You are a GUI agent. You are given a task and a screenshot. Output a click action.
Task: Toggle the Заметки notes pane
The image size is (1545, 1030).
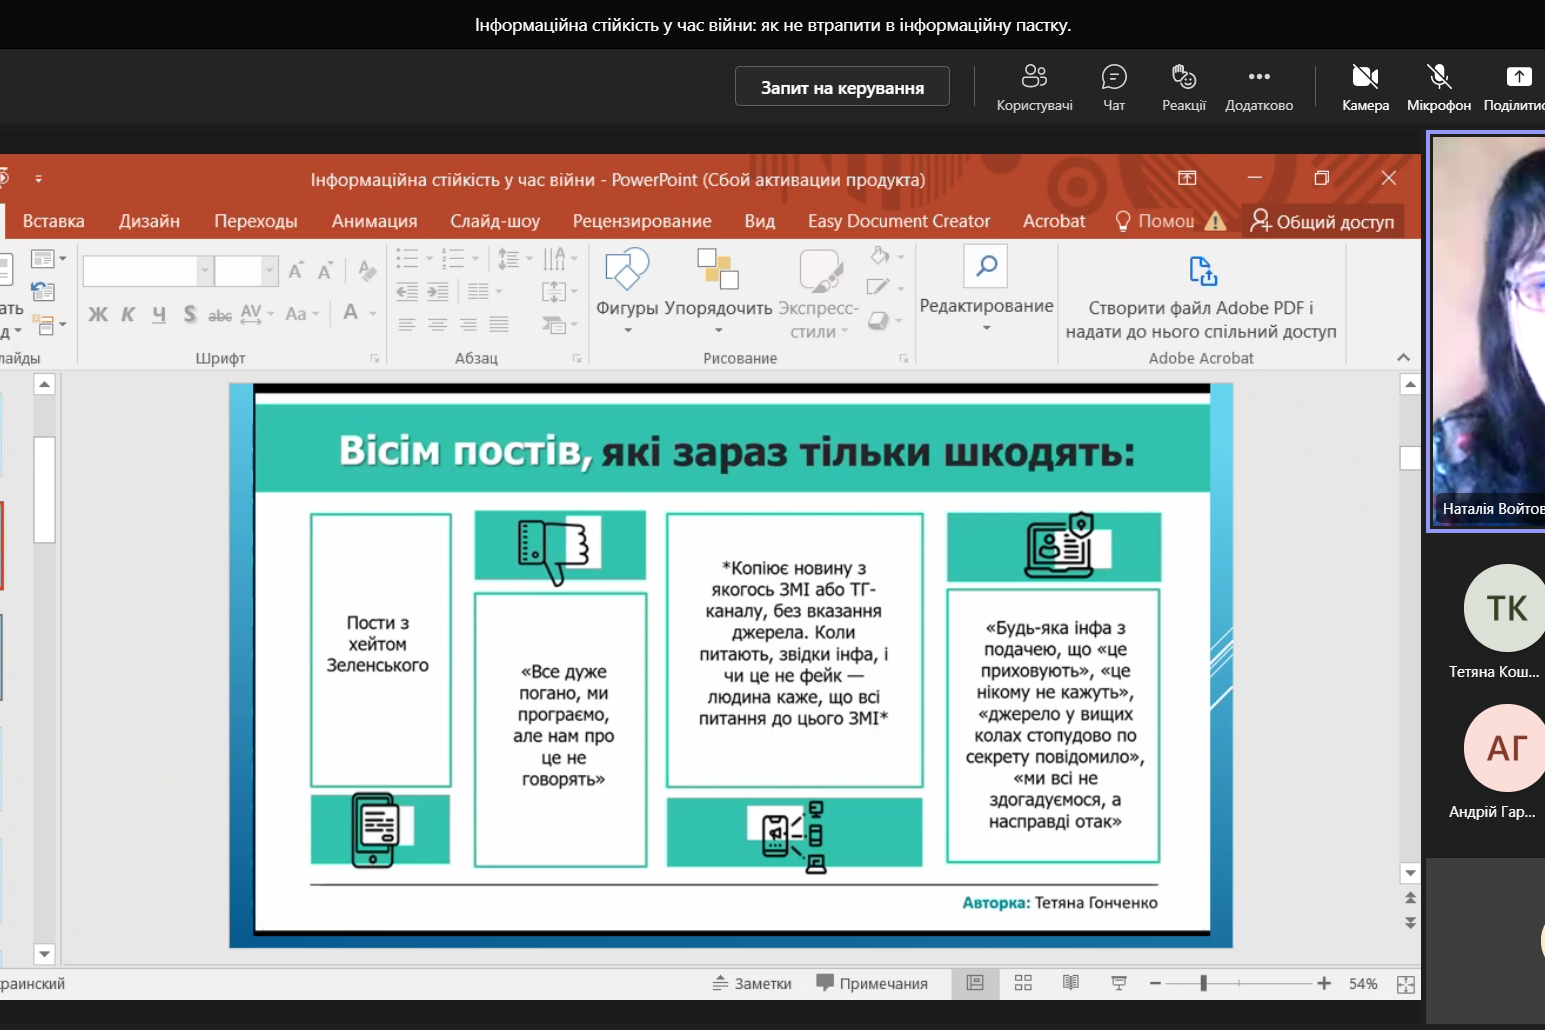(752, 983)
